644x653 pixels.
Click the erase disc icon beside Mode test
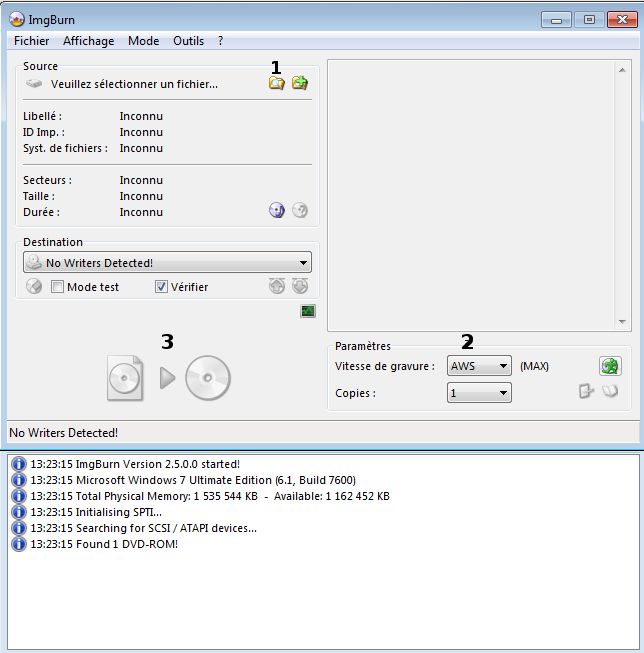pyautogui.click(x=34, y=287)
